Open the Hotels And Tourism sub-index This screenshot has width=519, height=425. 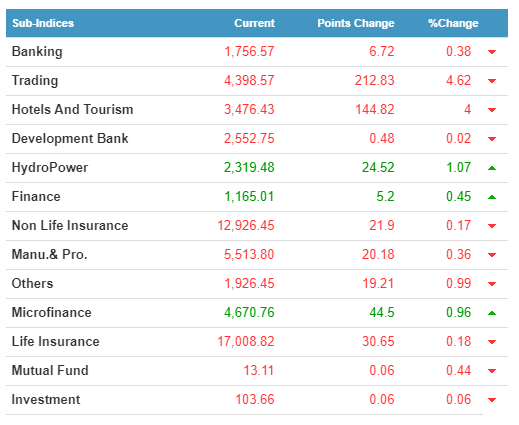pyautogui.click(x=72, y=109)
